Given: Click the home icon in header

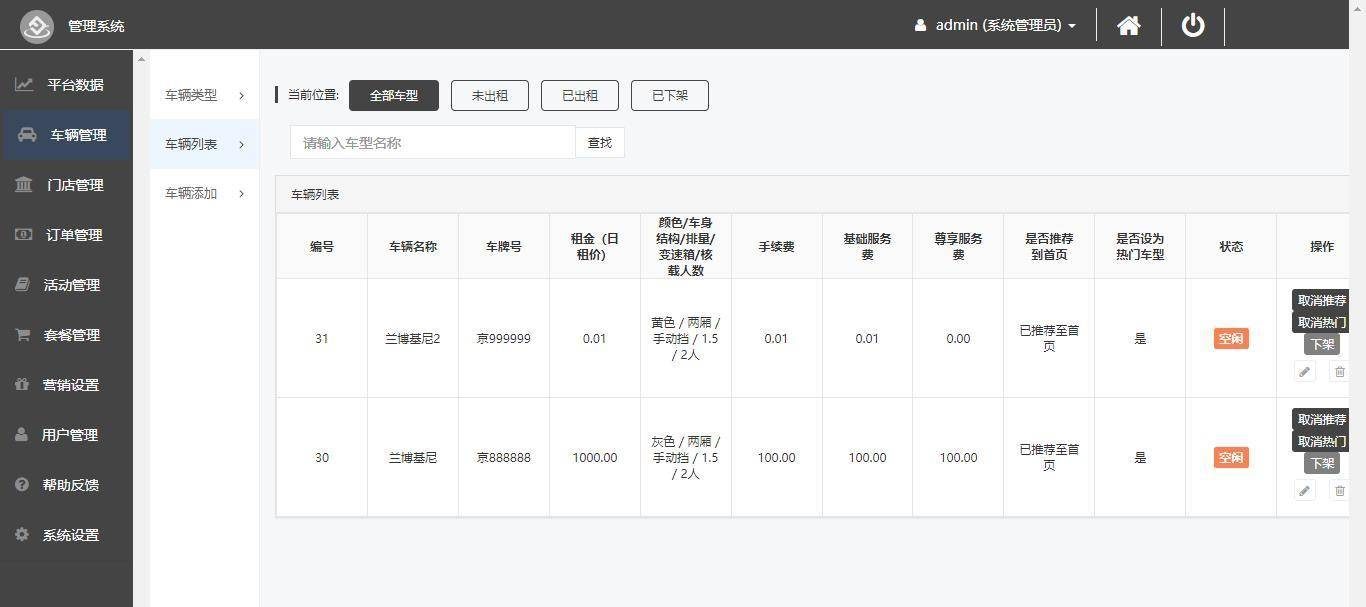Looking at the screenshot, I should tap(1128, 25).
